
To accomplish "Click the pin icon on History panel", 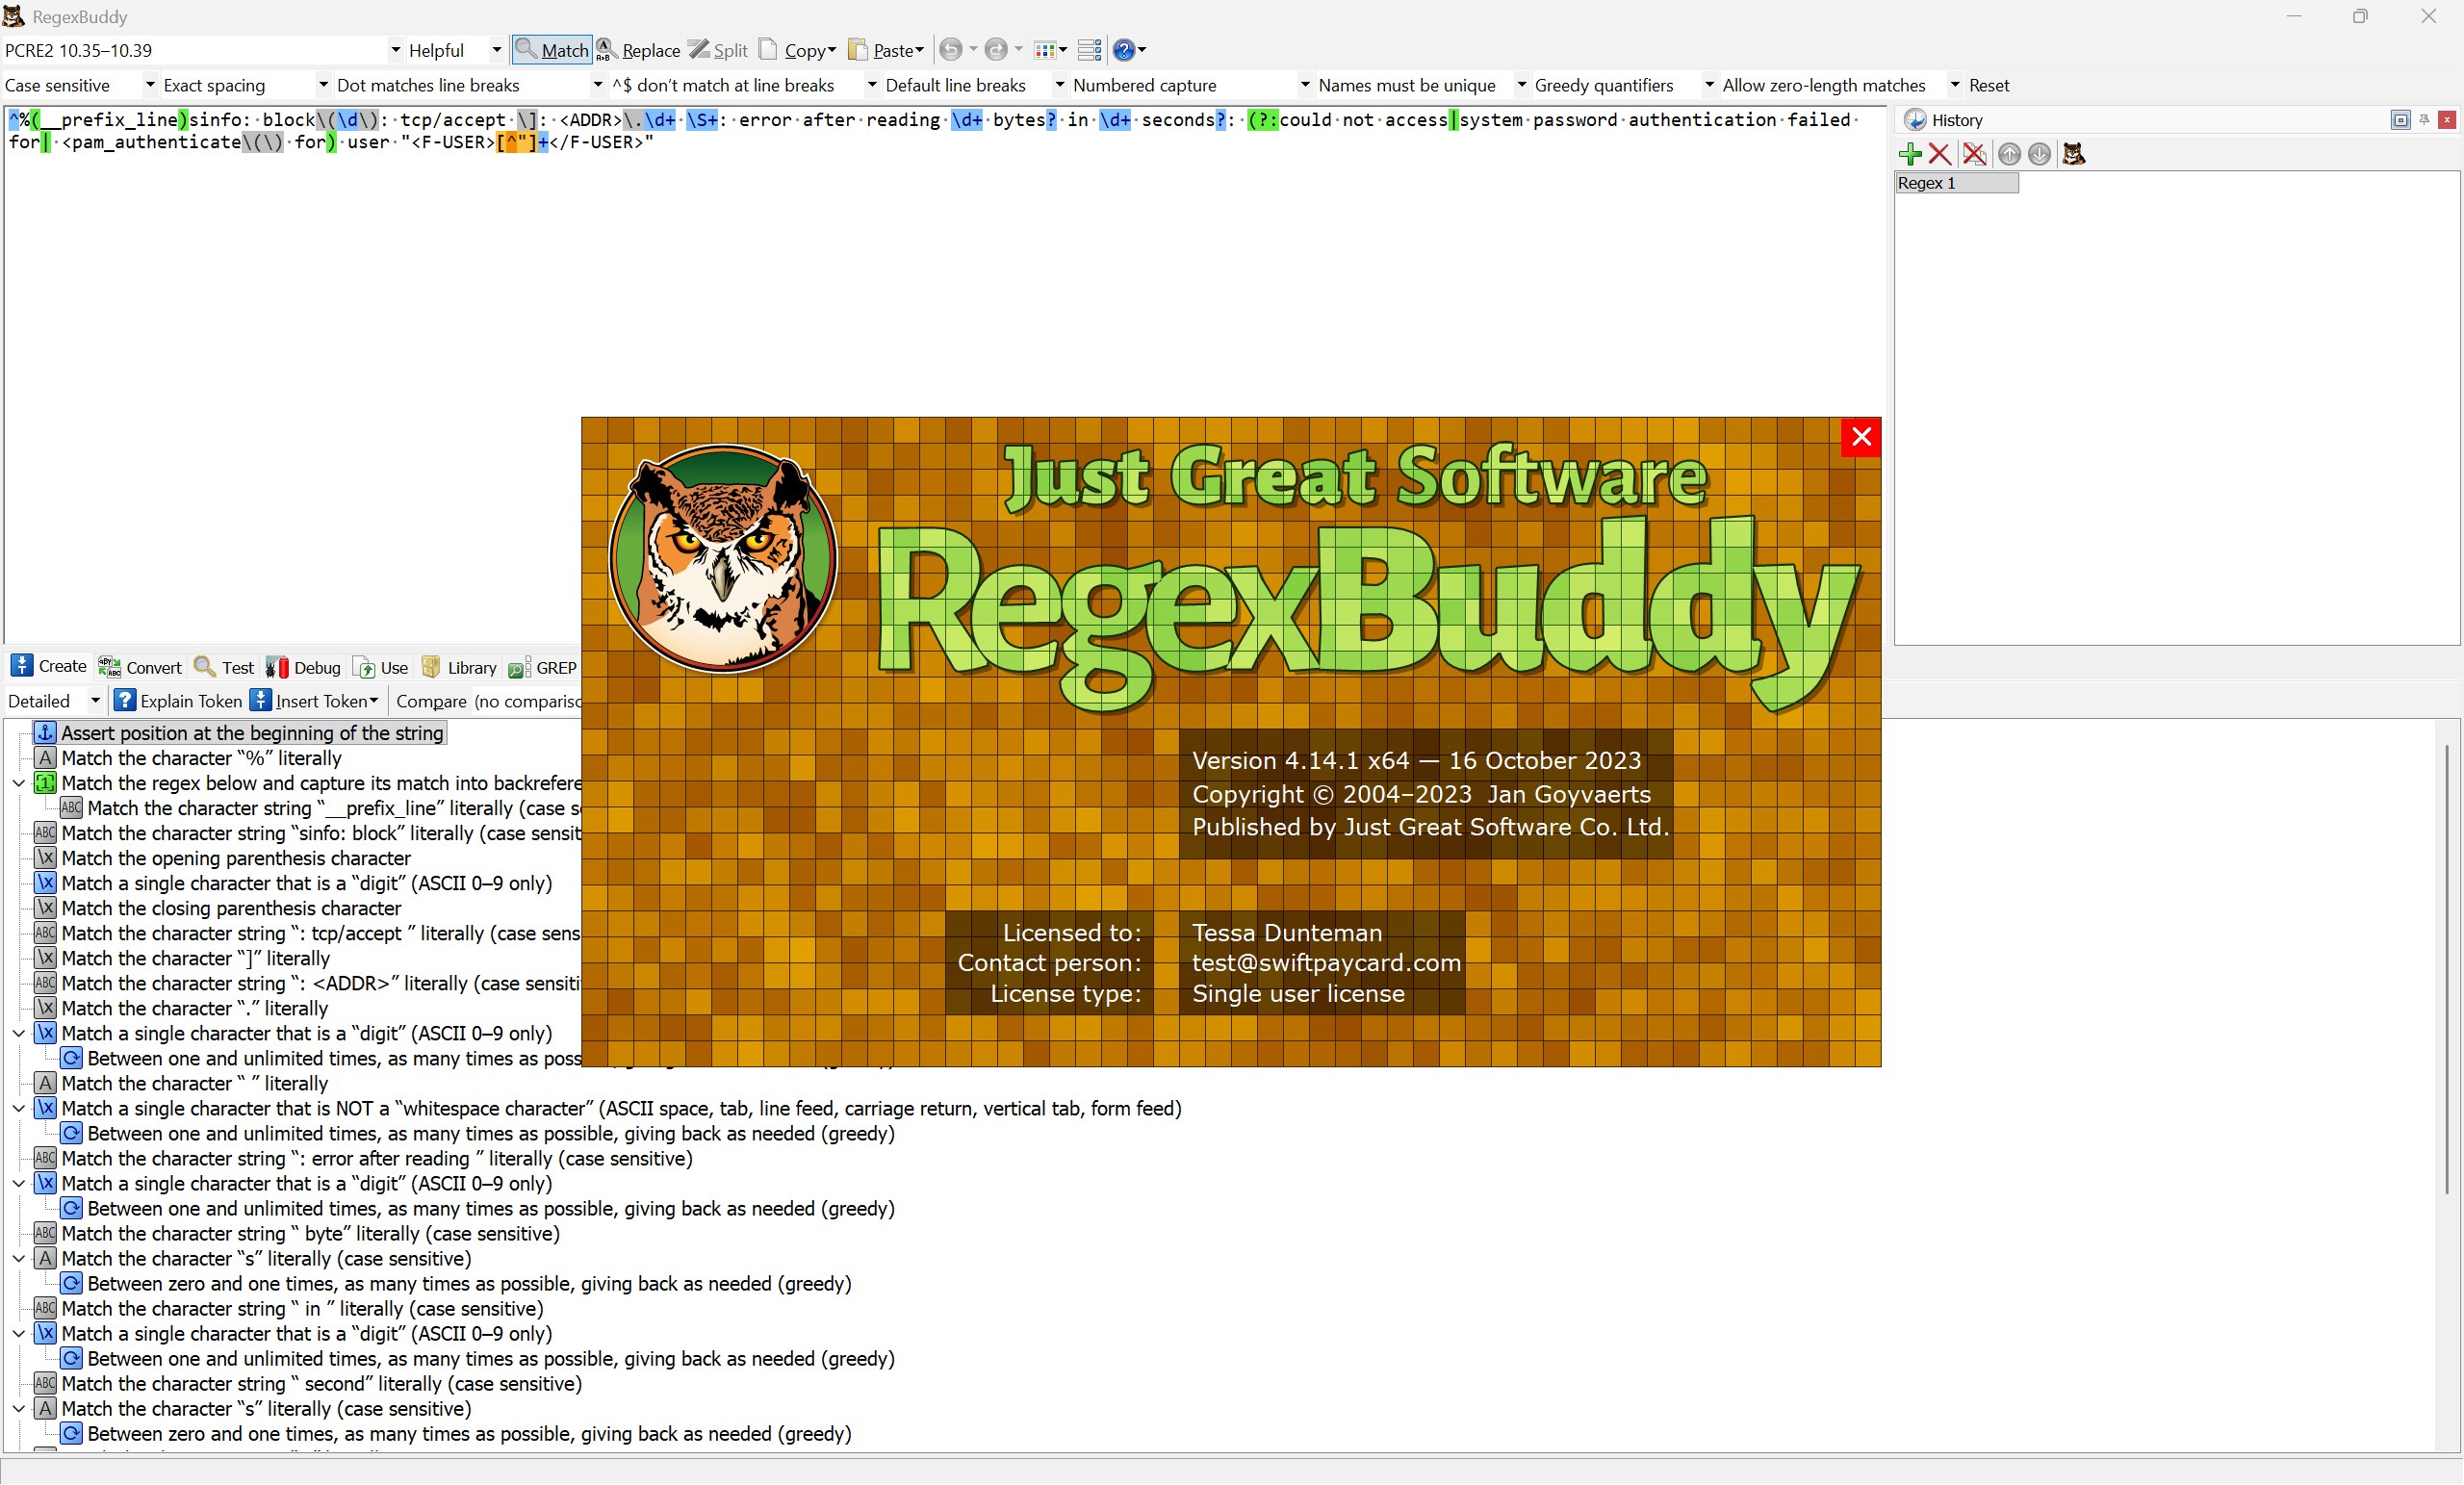I will (2424, 120).
